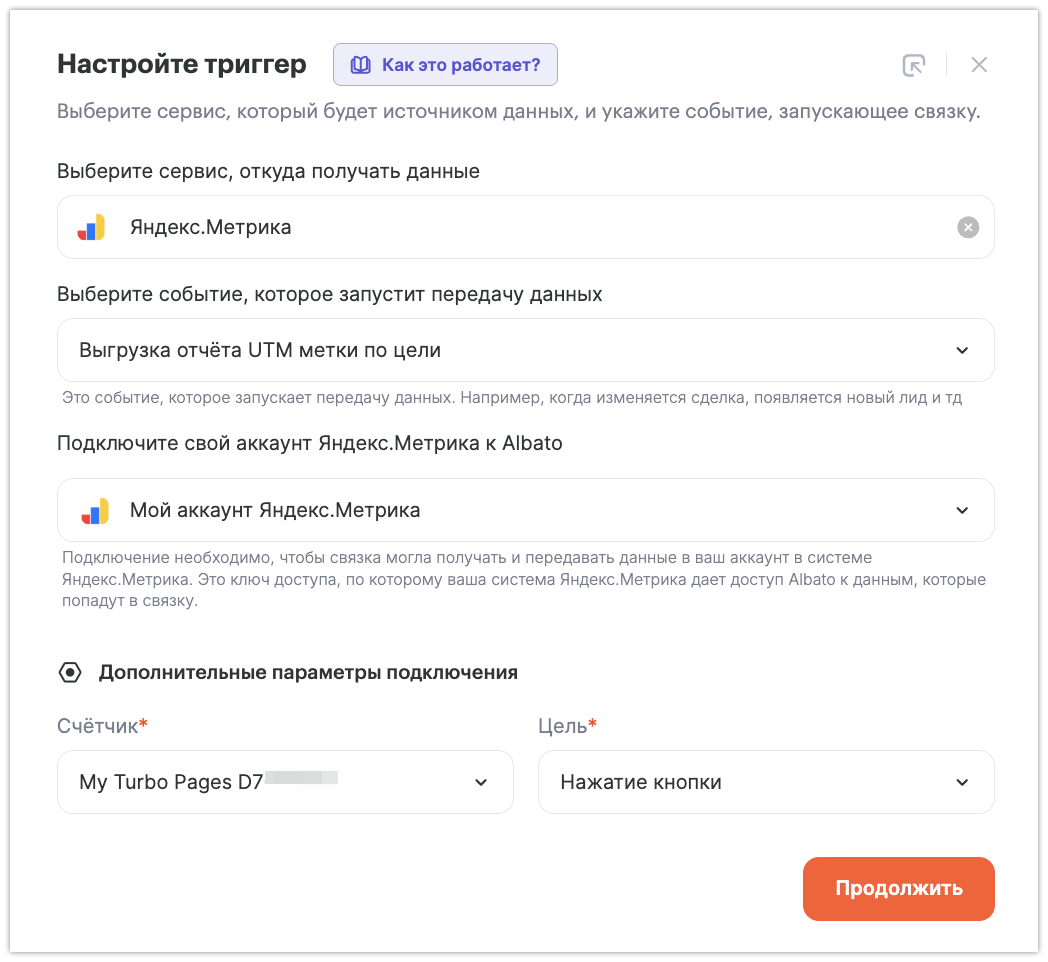Click the Яндекс.Метрика logo in the account field
The height and width of the screenshot is (962, 1048).
coord(95,510)
